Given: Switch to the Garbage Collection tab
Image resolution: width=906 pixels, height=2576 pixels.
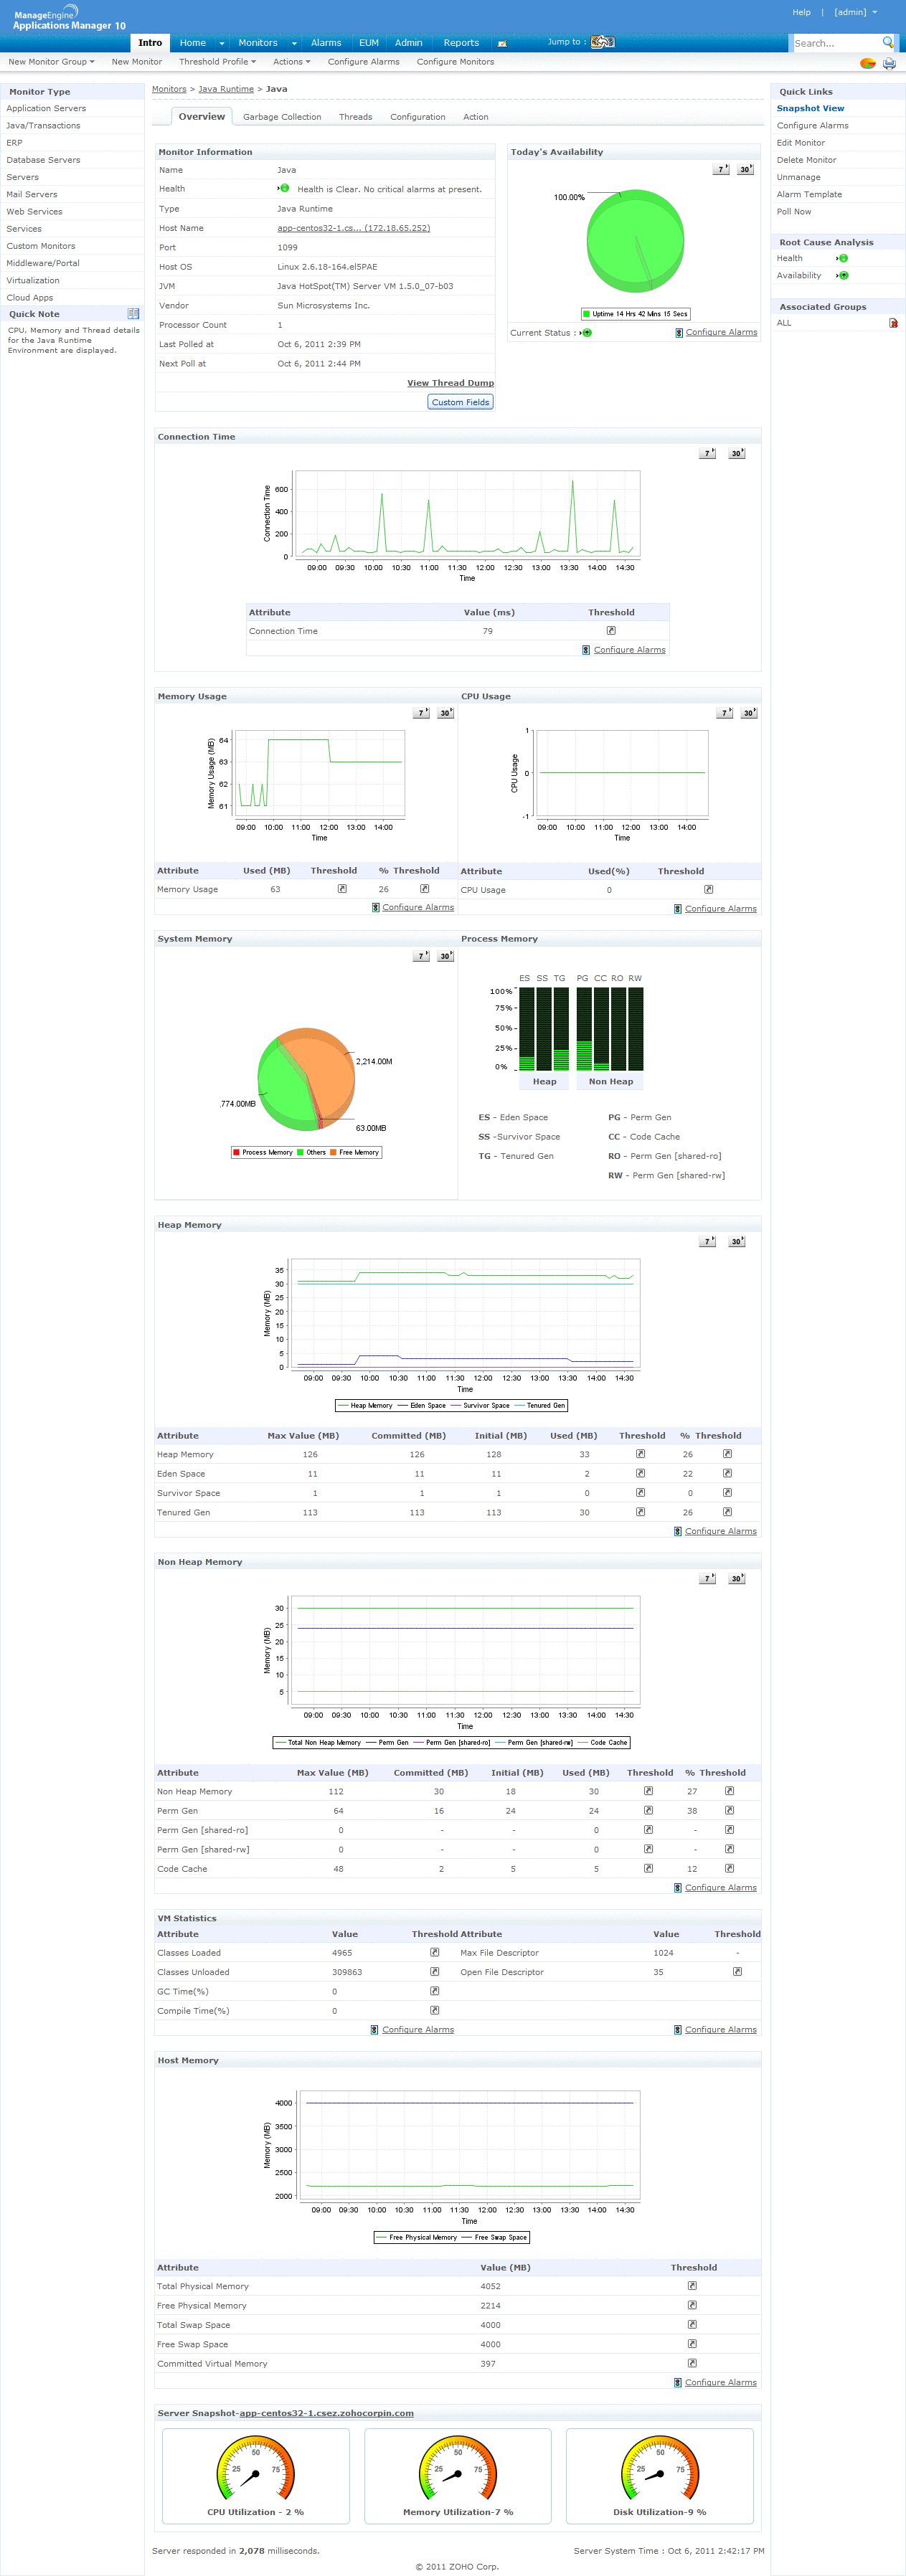Looking at the screenshot, I should coord(282,117).
